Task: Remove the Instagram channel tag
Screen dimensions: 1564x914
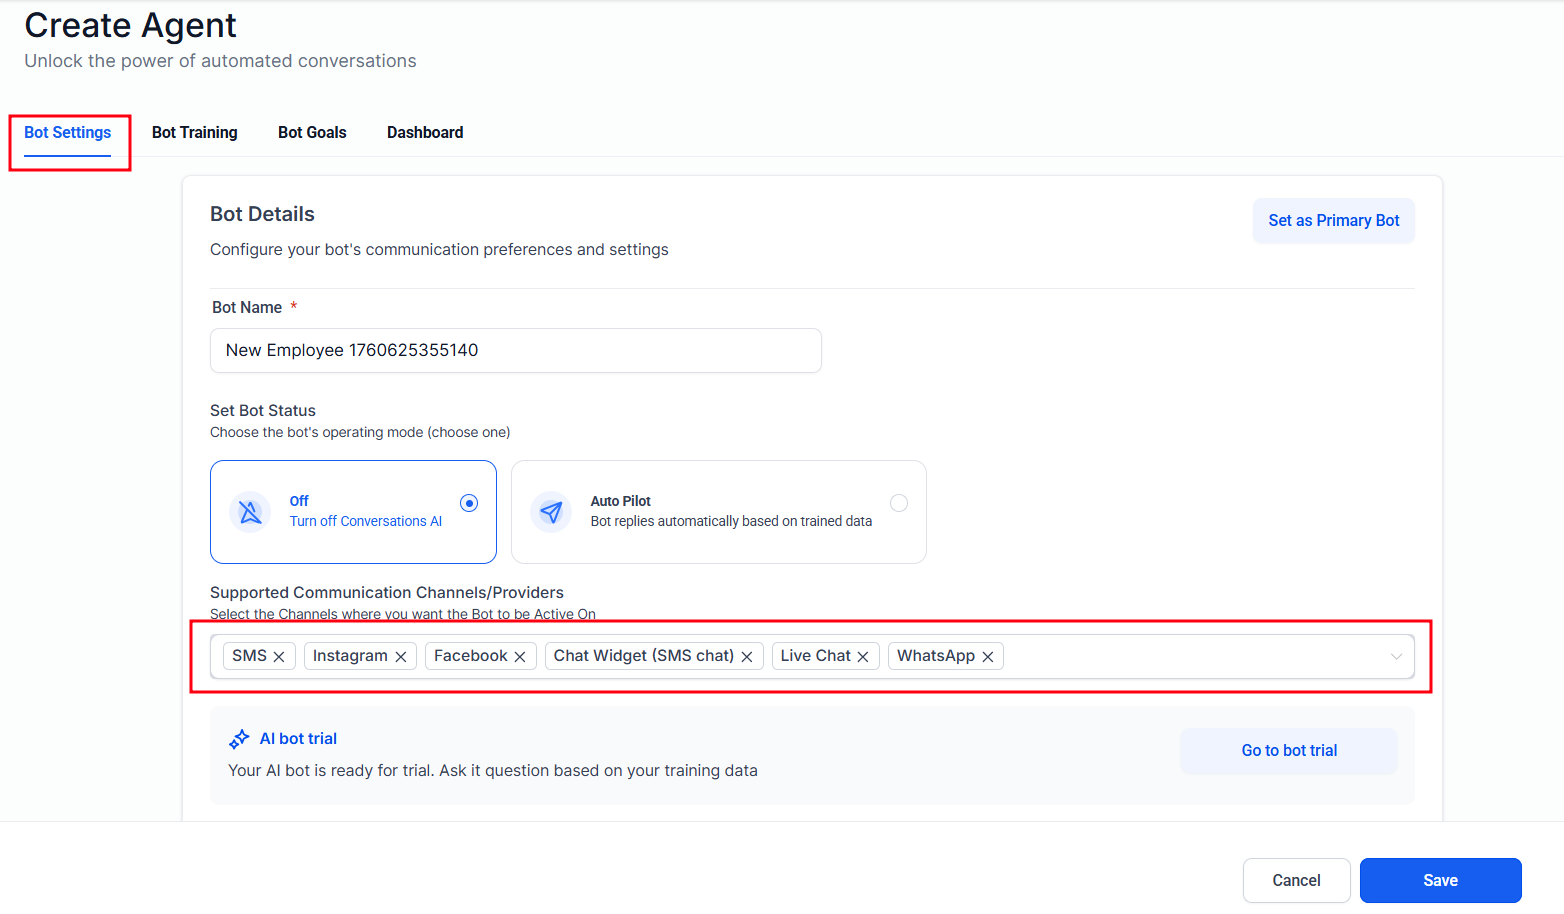Action: tap(401, 657)
